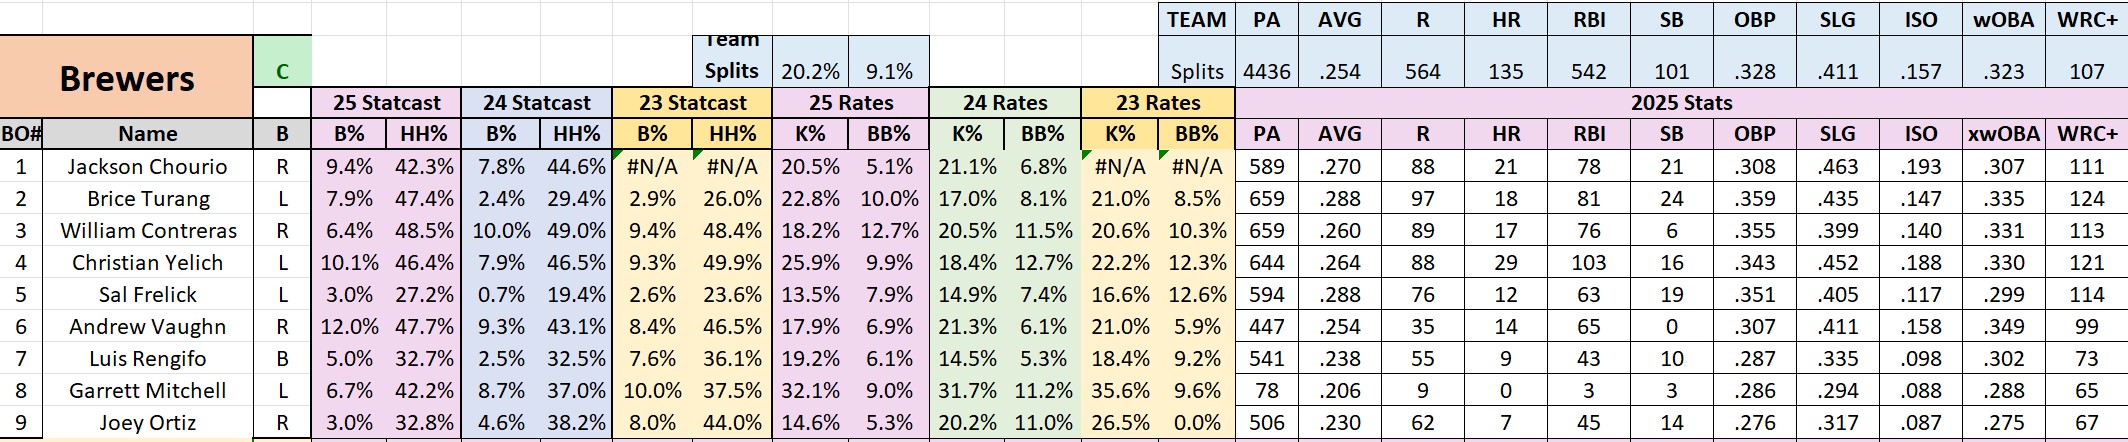Click the Team Splits 20.2% cell
2128x442 pixels.
[x=810, y=71]
